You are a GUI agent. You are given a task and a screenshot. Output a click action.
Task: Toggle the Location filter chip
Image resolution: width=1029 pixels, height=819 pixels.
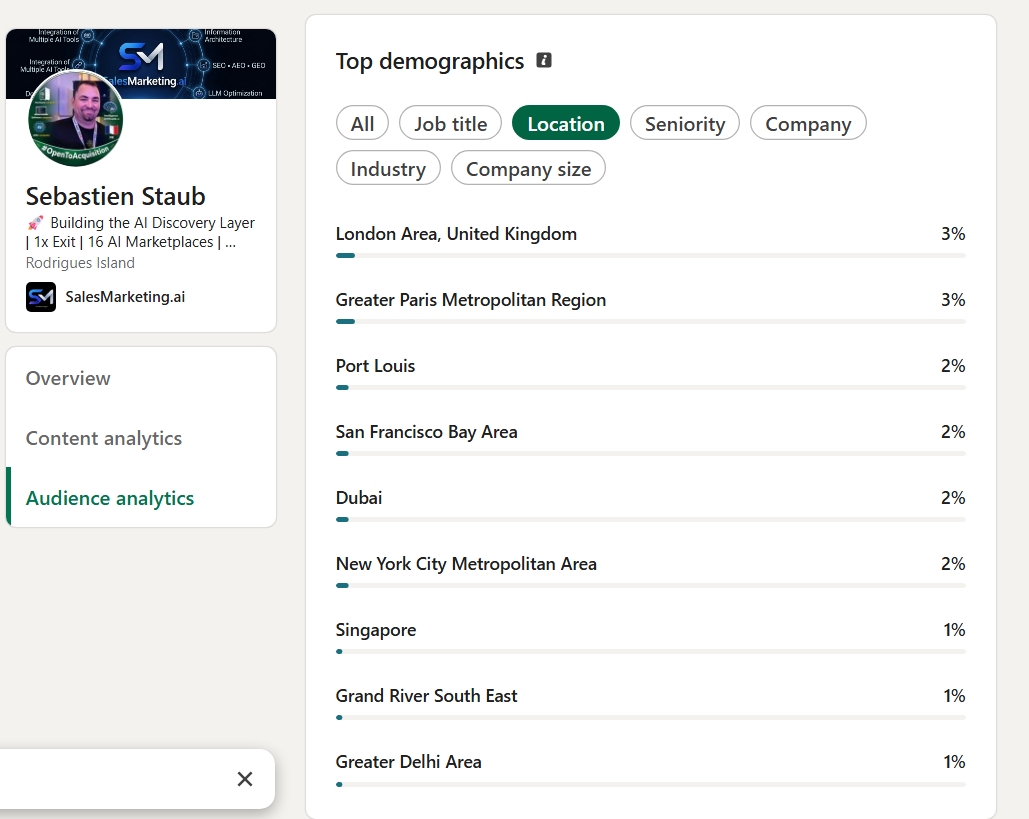coord(566,123)
